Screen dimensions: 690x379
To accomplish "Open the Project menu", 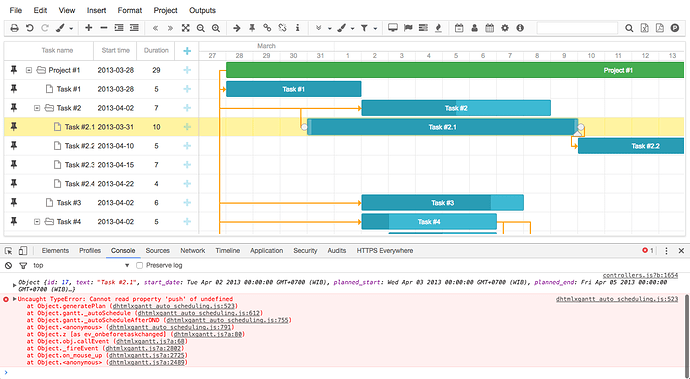I will 165,10.
